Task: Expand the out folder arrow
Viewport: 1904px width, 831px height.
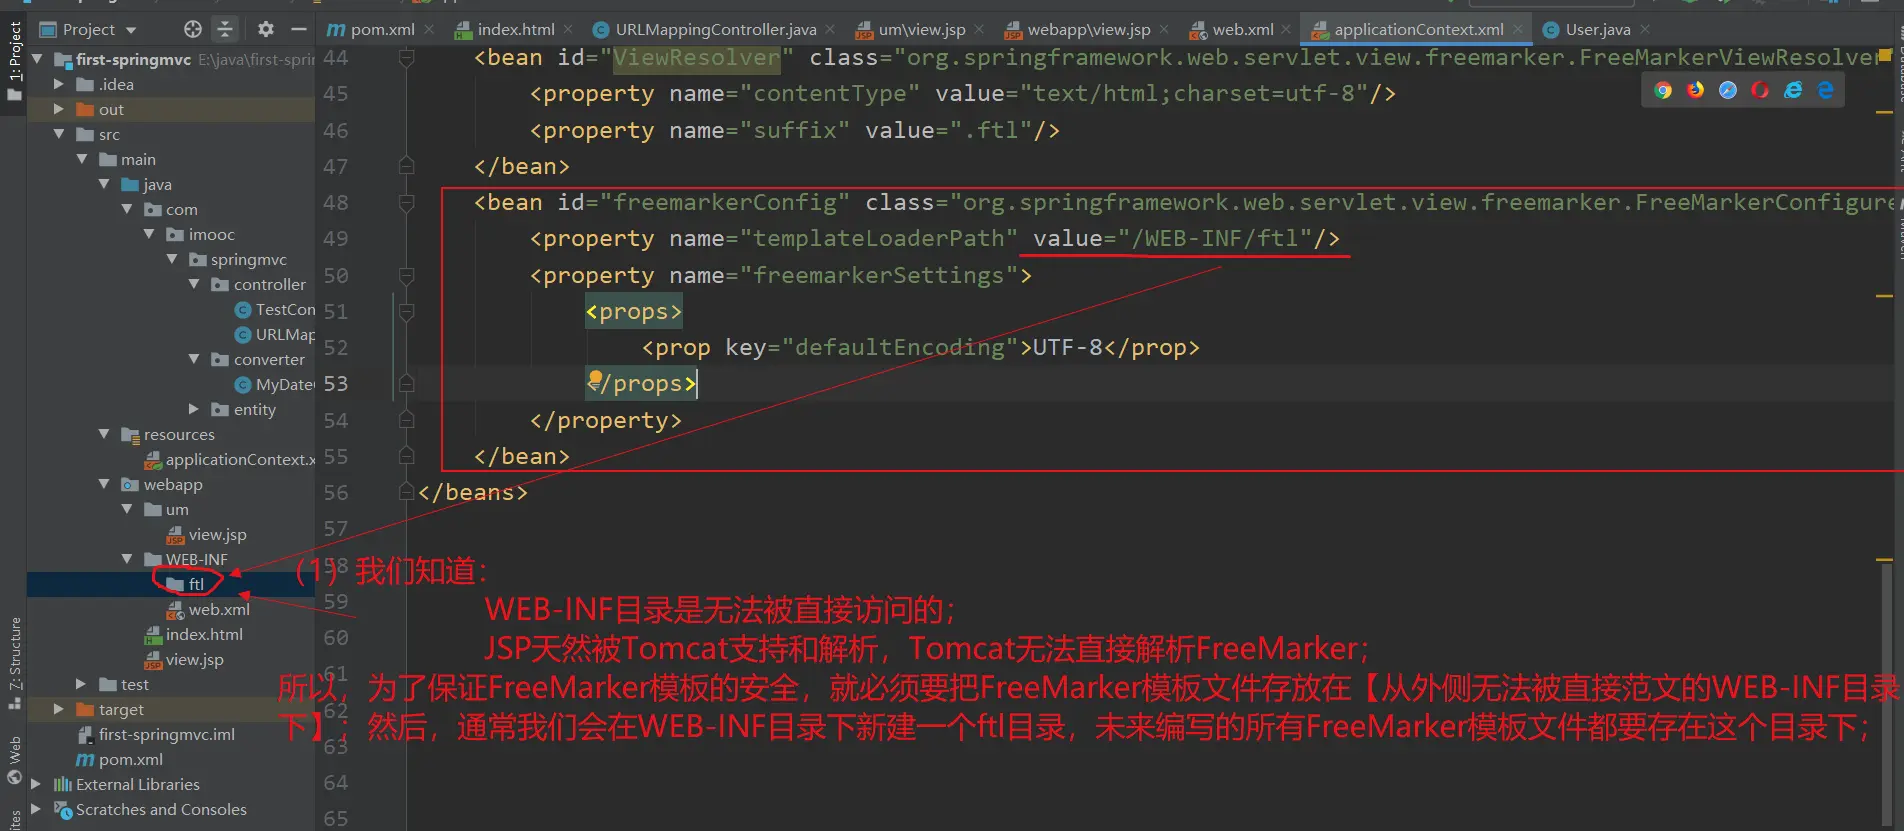Action: [59, 109]
